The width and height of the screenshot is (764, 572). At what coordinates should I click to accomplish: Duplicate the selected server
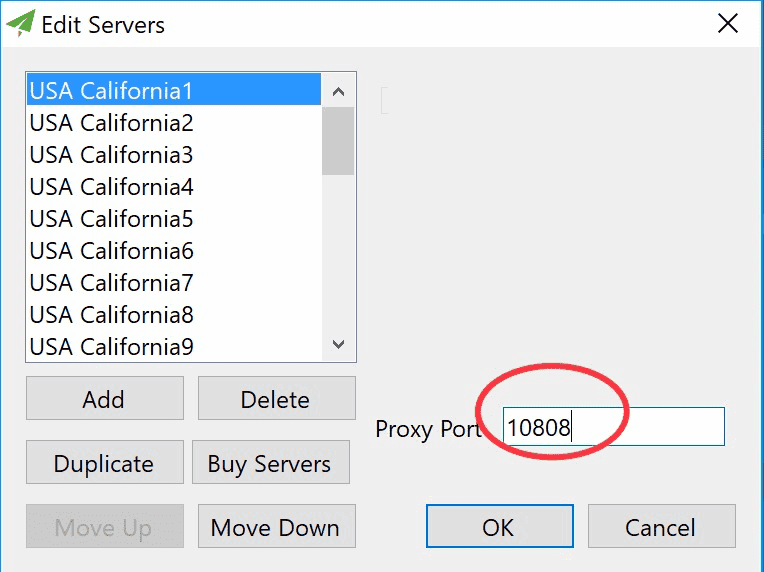104,463
